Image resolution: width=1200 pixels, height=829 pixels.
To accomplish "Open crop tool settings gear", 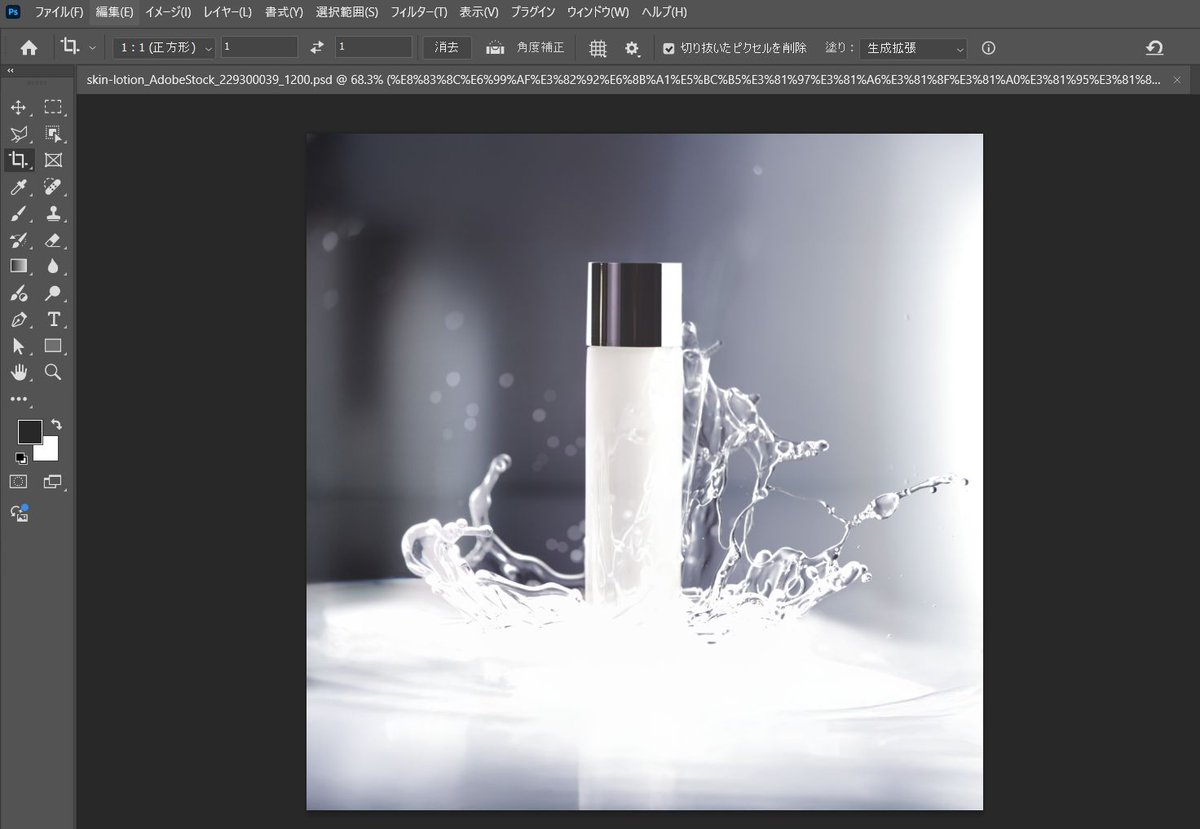I will pyautogui.click(x=631, y=48).
